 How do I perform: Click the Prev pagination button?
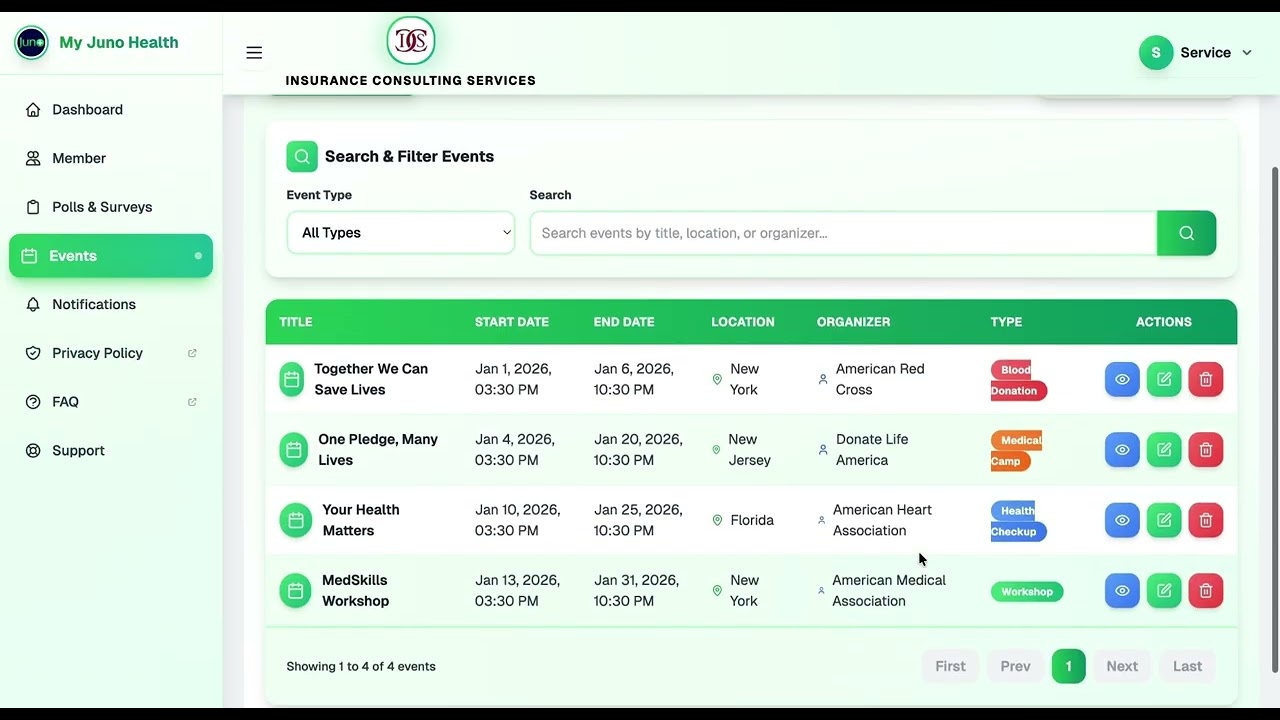click(1015, 666)
